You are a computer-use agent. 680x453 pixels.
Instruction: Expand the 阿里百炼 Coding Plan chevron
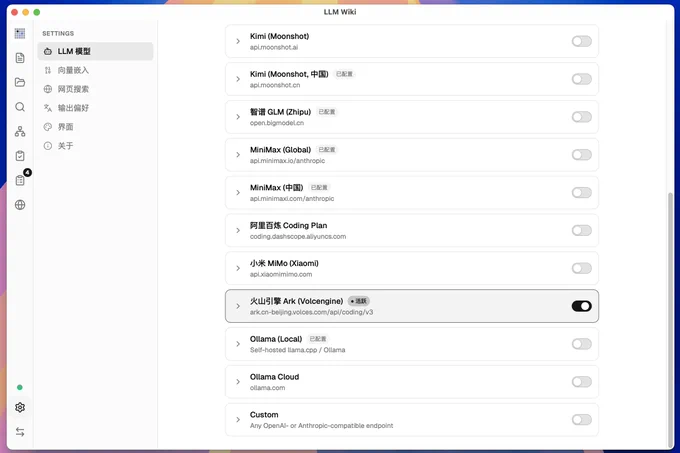(x=238, y=230)
